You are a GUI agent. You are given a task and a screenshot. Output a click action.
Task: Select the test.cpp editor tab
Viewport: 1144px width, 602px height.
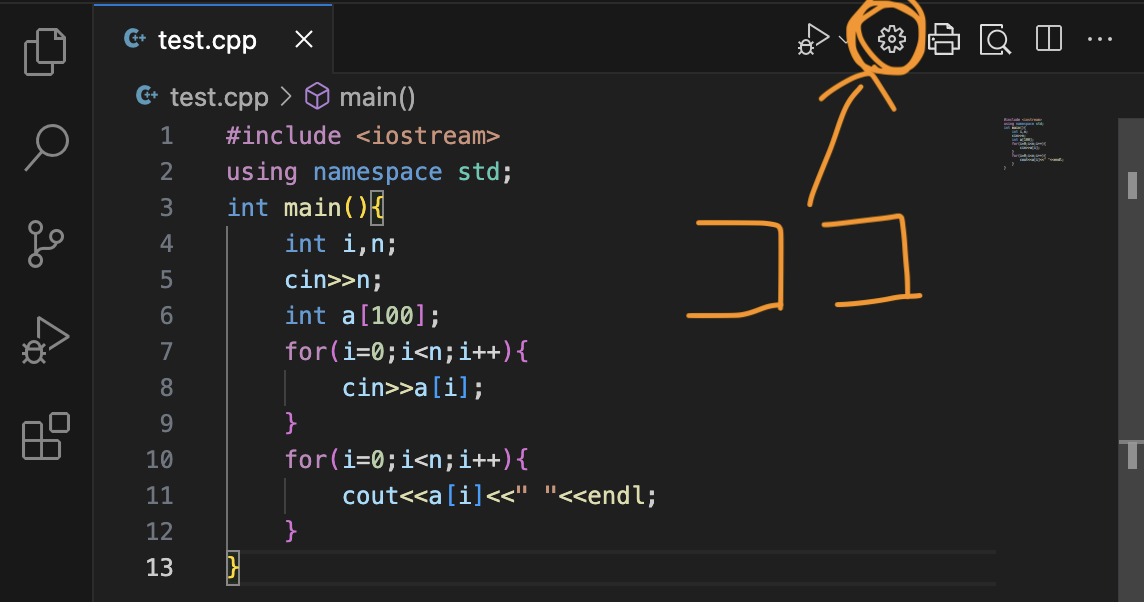tap(207, 40)
